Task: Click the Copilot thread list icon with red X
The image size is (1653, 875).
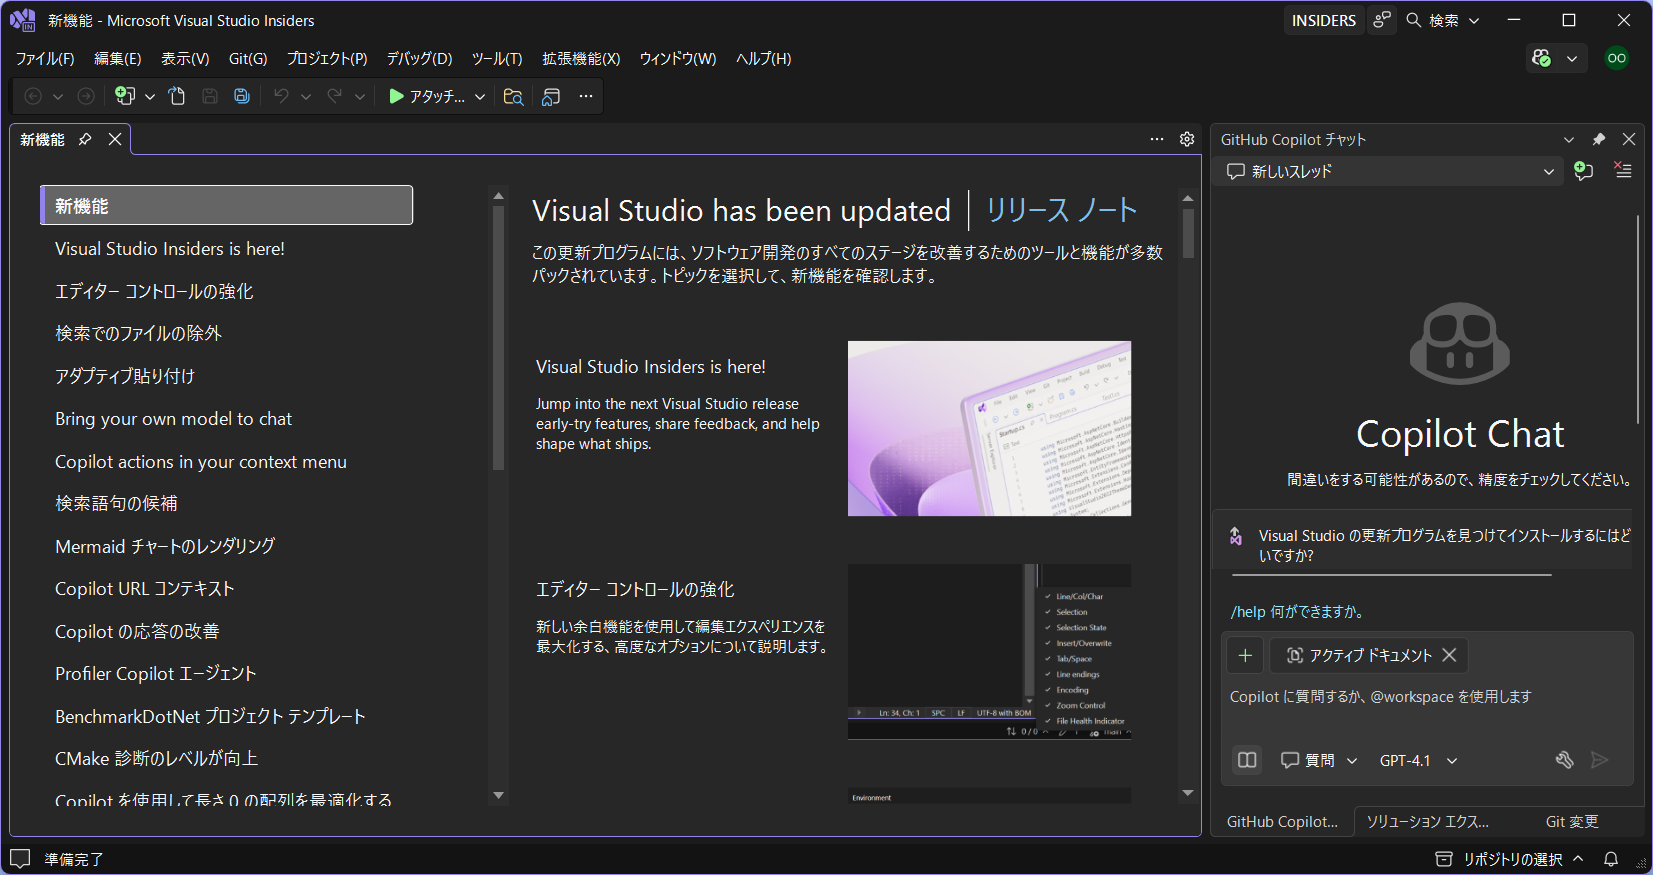Action: click(x=1623, y=171)
